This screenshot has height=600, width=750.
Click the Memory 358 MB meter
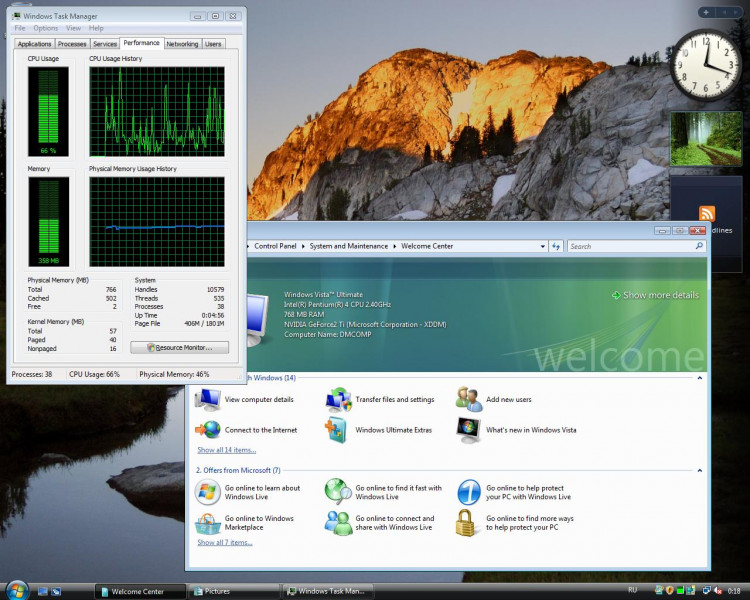click(x=48, y=222)
